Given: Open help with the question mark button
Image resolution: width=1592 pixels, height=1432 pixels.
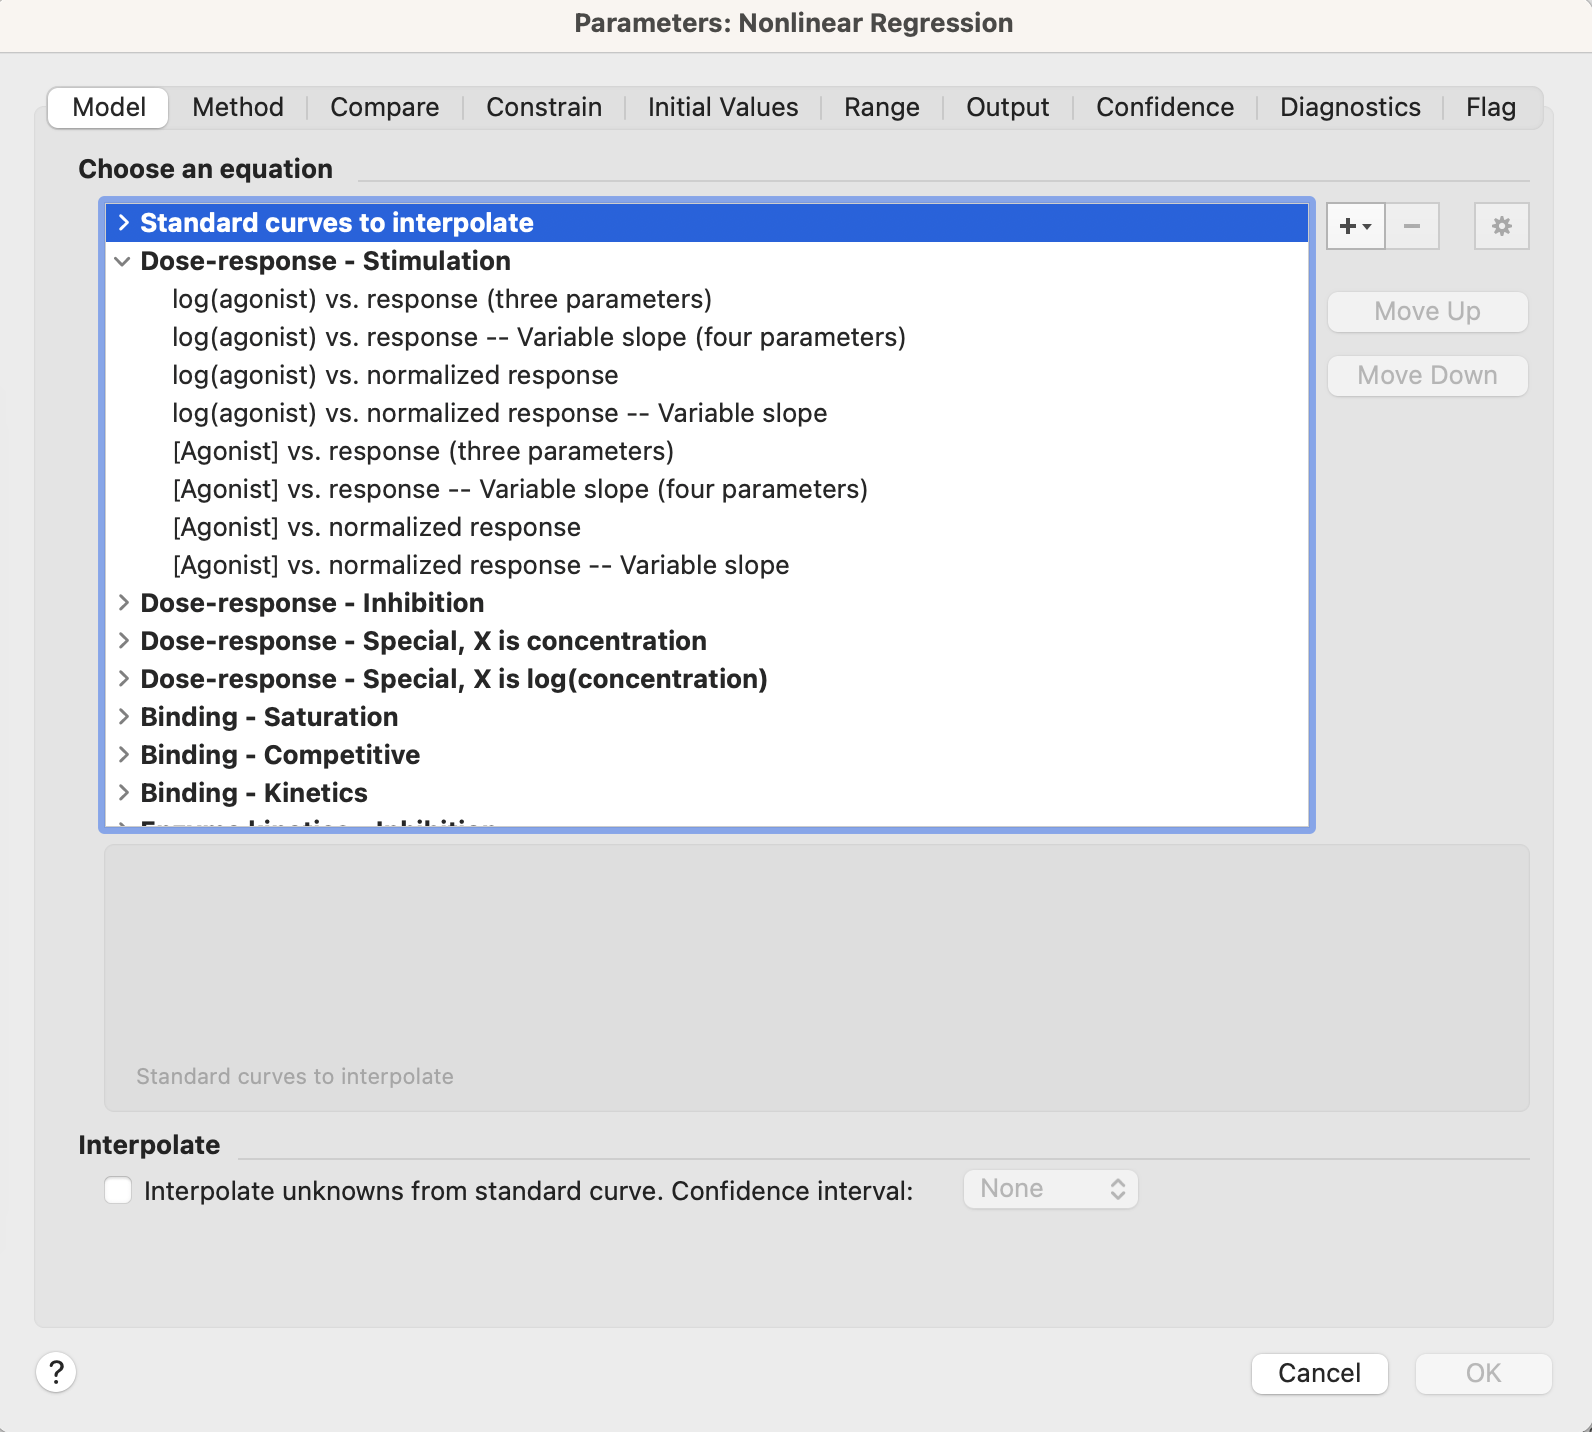Looking at the screenshot, I should 57,1372.
